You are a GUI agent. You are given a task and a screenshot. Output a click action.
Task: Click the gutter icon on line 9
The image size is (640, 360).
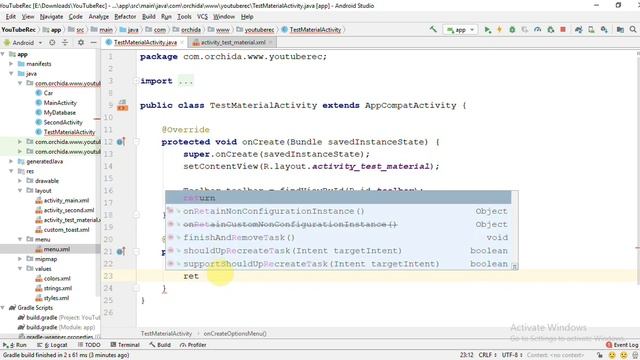[122, 105]
